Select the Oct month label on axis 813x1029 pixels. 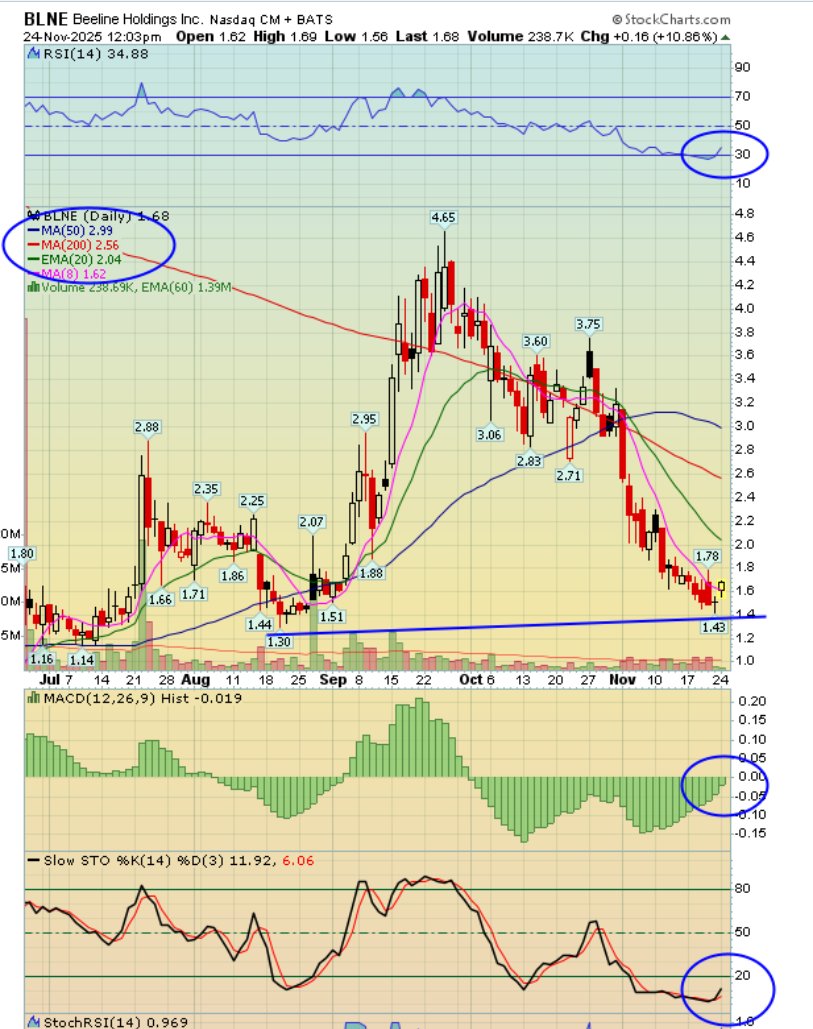click(x=471, y=679)
